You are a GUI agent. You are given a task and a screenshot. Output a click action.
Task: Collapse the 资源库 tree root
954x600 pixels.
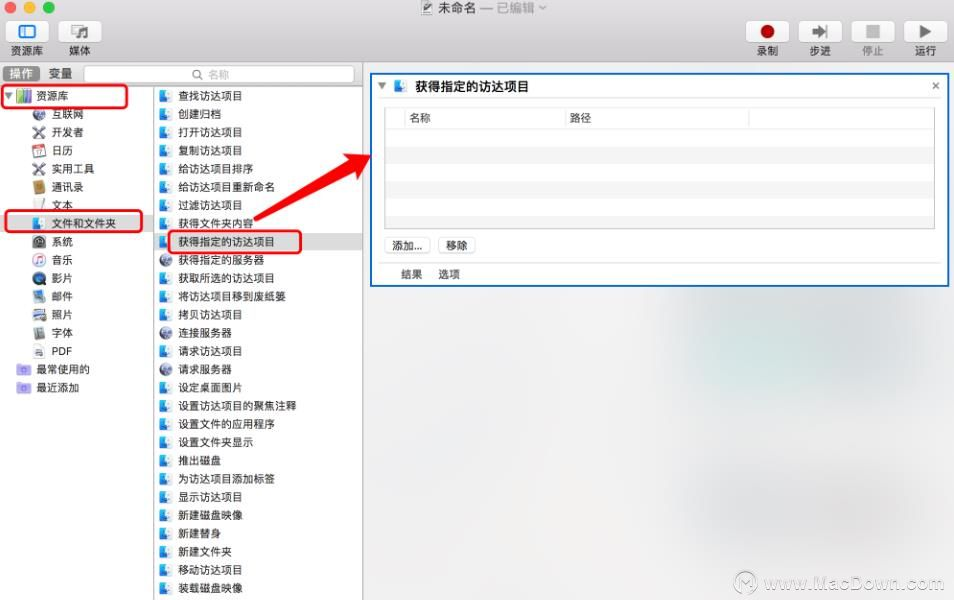click(9, 96)
